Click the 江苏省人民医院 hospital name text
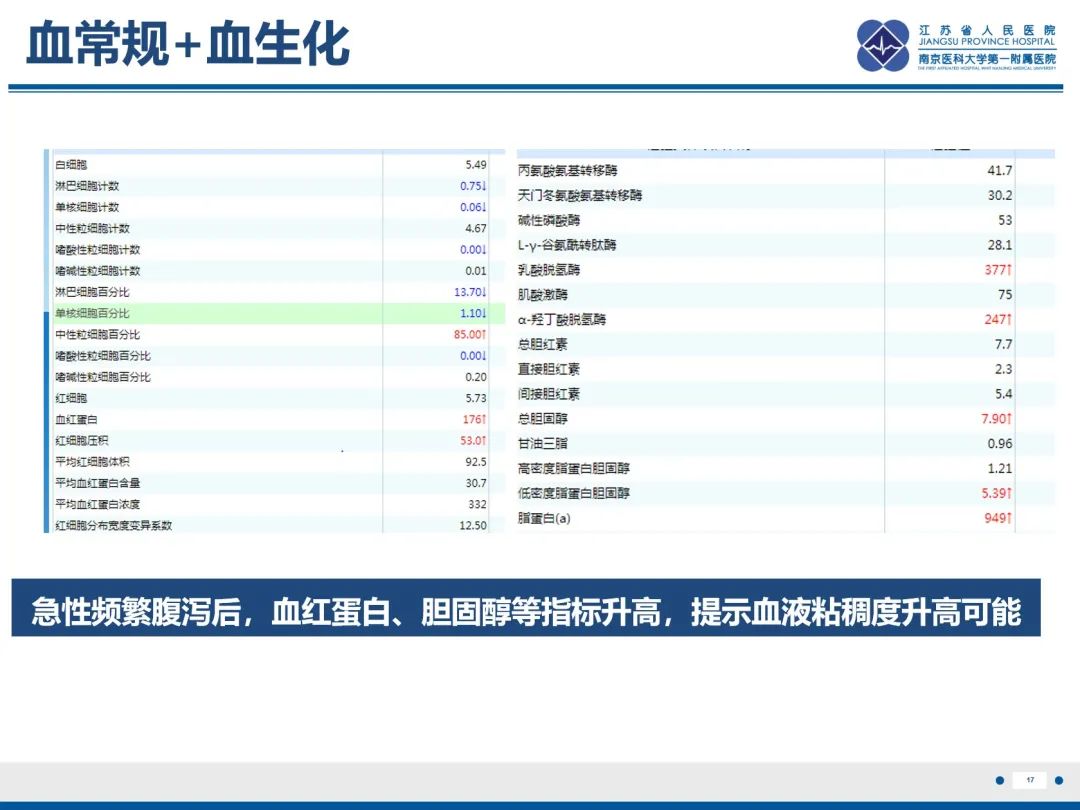Viewport: 1080px width, 810px height. 986,30
